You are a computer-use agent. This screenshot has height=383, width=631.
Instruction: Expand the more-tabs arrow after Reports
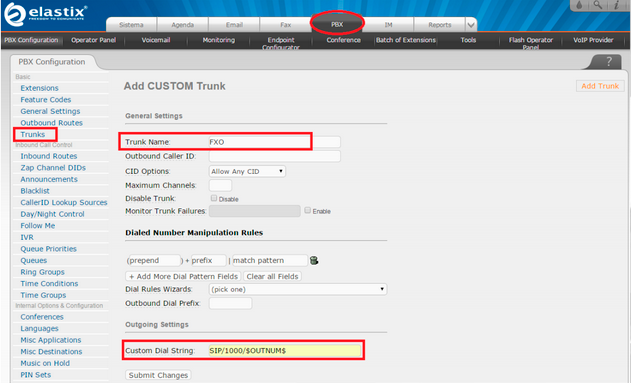[x=471, y=25]
